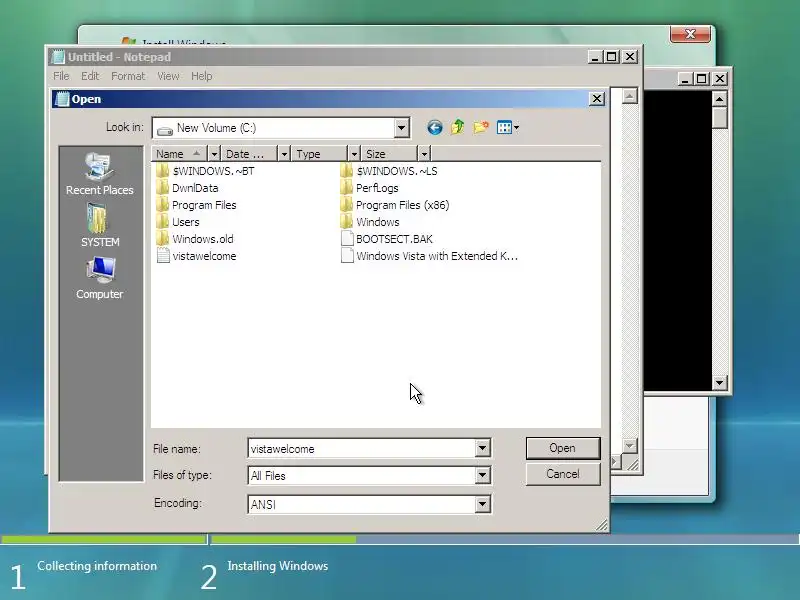Screen dimensions: 800x600
Task: Open the Date column filter arrow
Action: point(284,154)
